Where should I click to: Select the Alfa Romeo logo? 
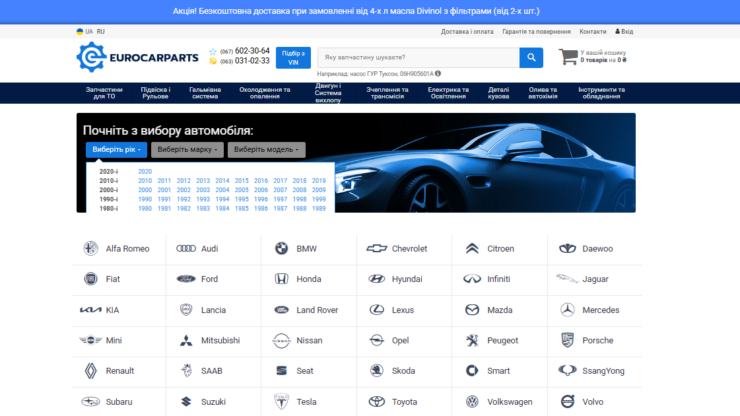[91, 248]
